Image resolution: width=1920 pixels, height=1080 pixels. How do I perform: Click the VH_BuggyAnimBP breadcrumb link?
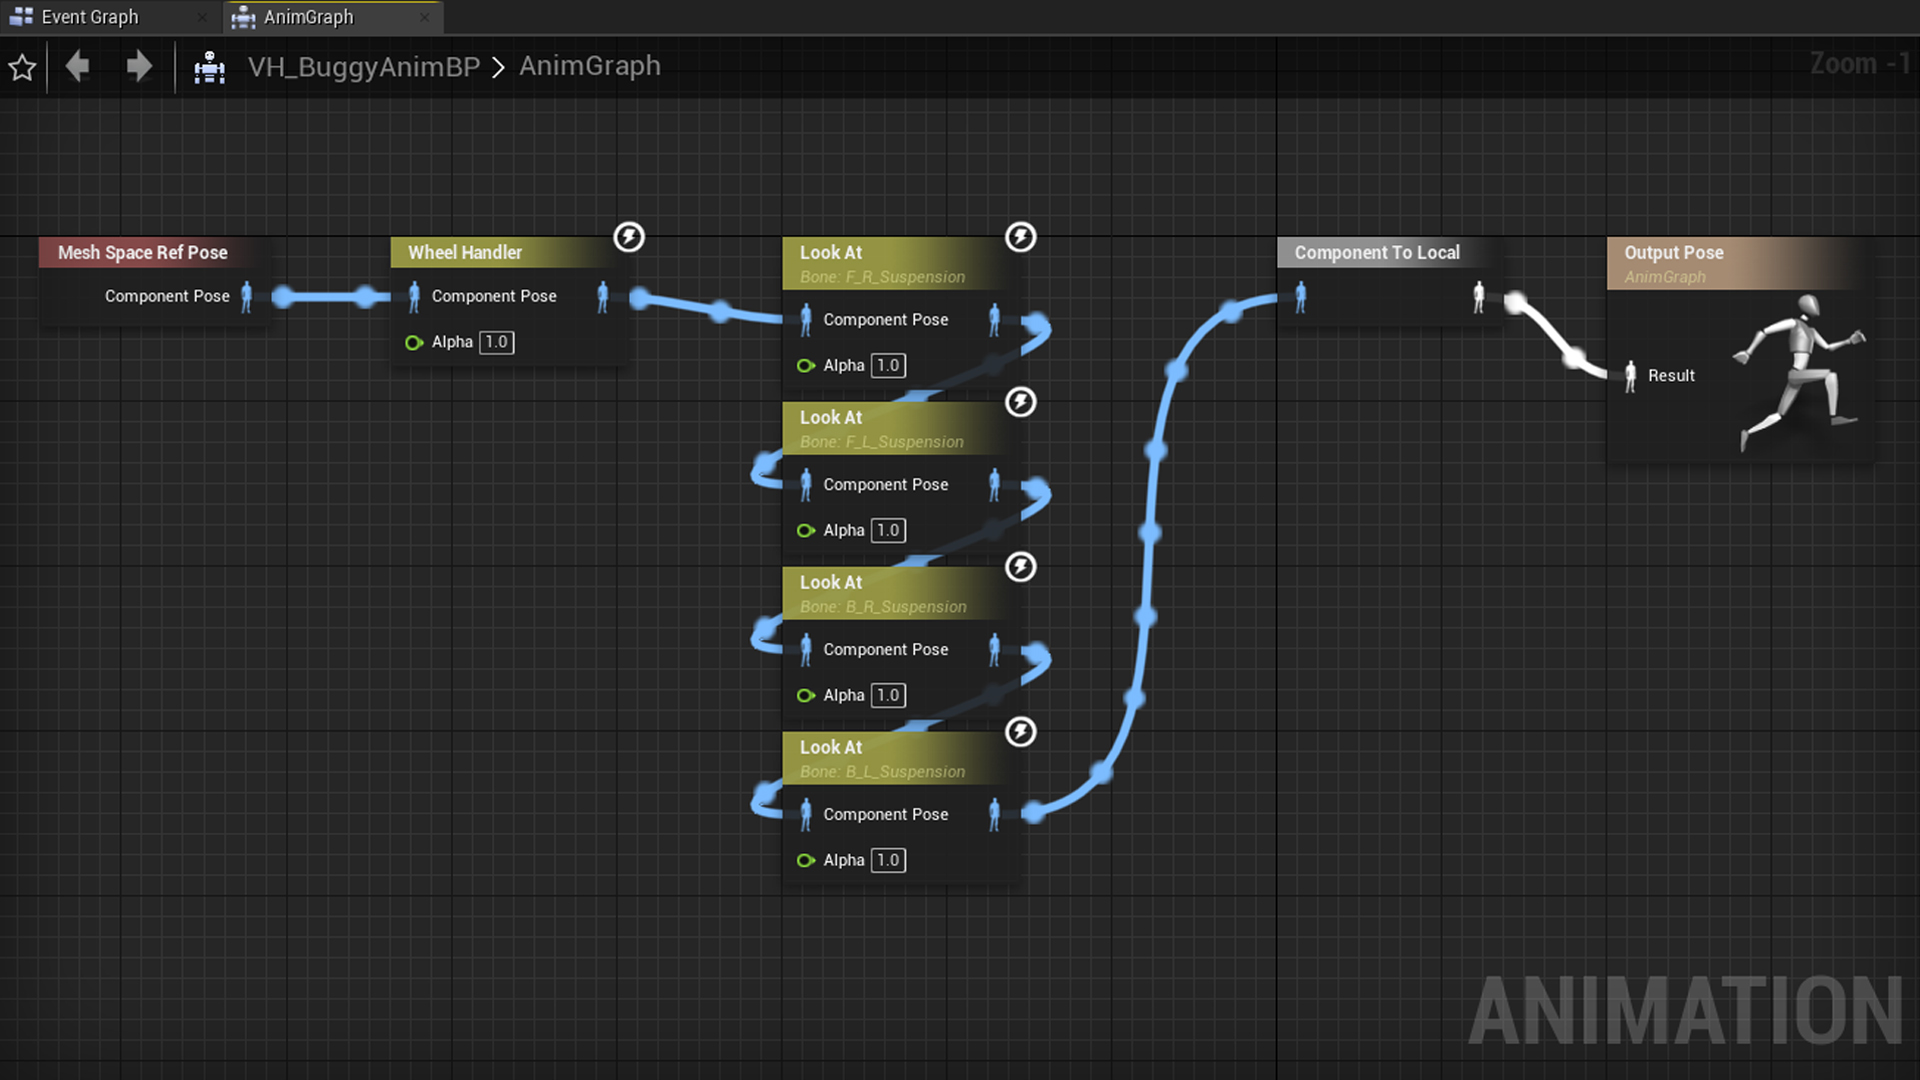(364, 67)
